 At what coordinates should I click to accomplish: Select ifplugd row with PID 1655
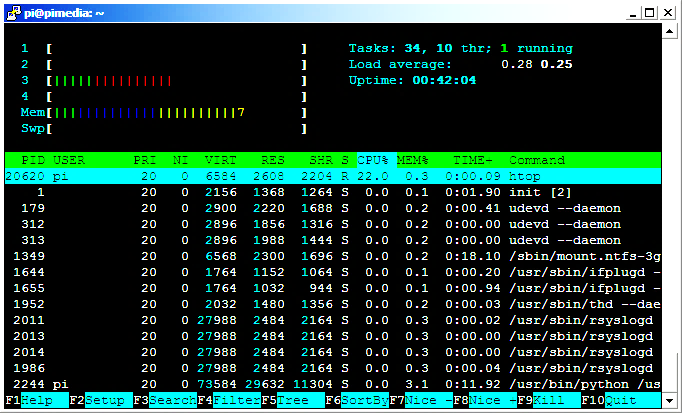coord(333,288)
